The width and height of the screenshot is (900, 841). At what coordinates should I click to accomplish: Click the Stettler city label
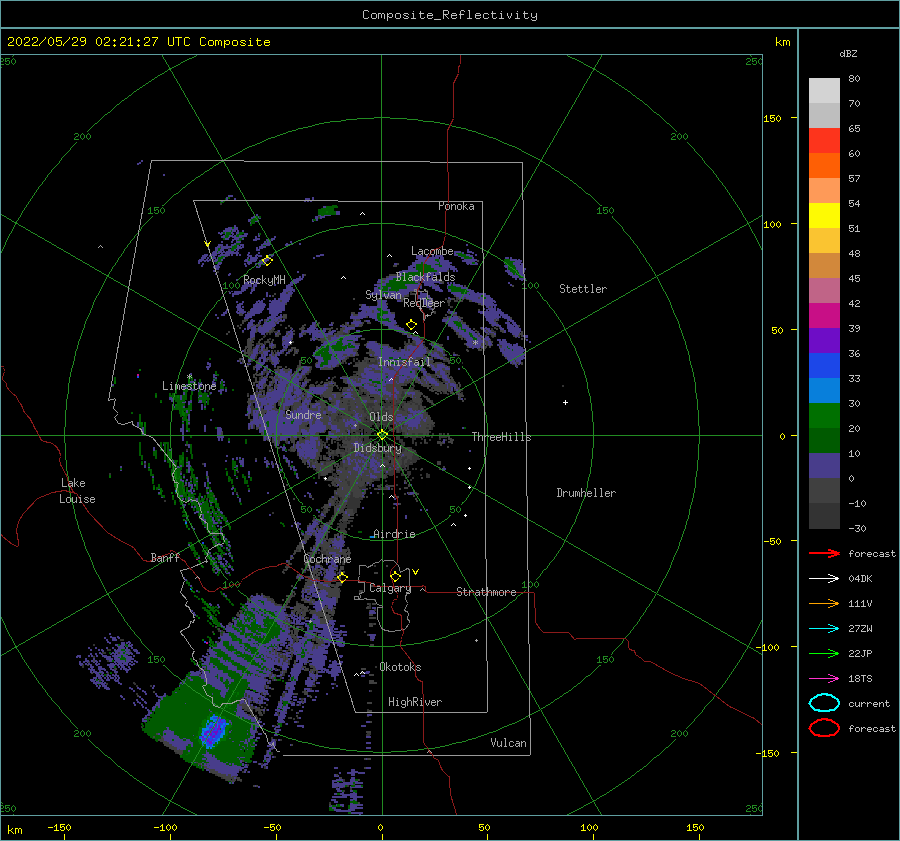[x=583, y=289]
